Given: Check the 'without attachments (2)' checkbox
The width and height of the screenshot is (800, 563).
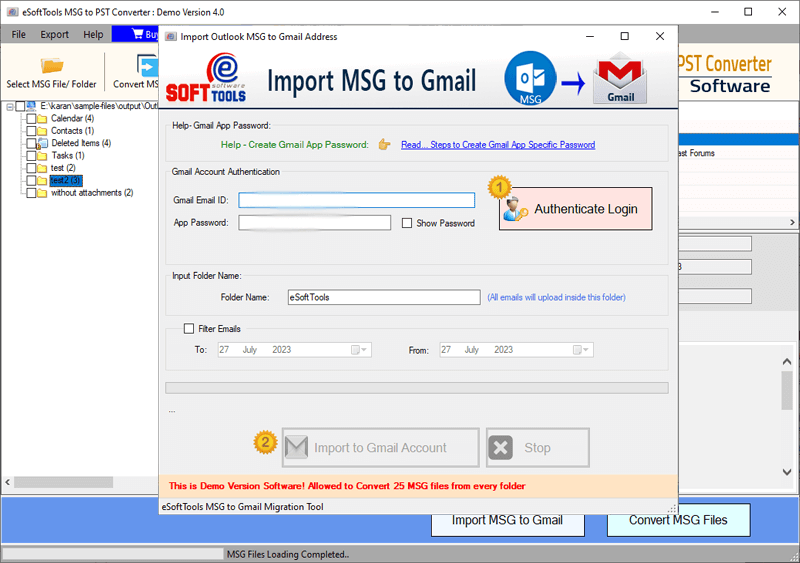Looking at the screenshot, I should [31, 193].
